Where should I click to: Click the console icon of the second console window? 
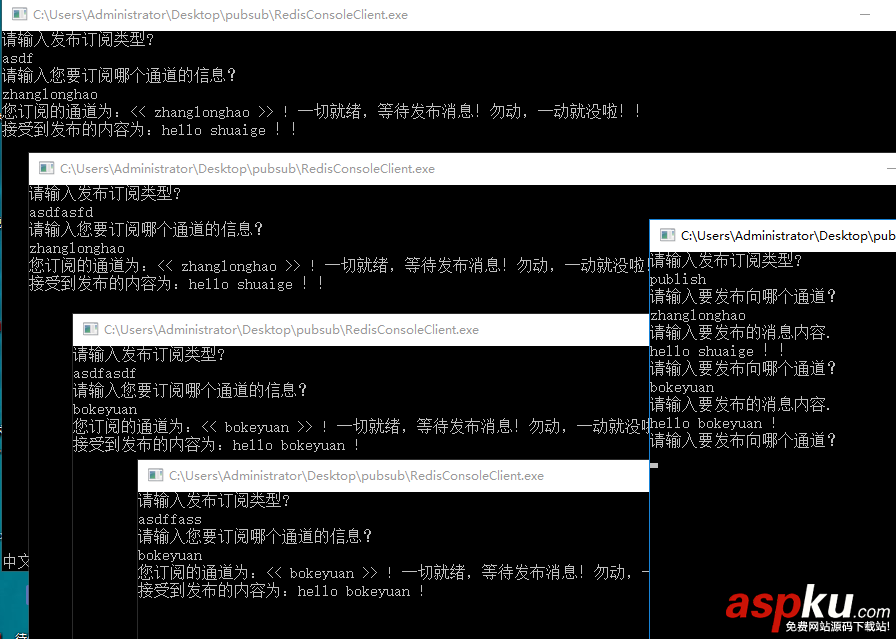click(x=46, y=168)
